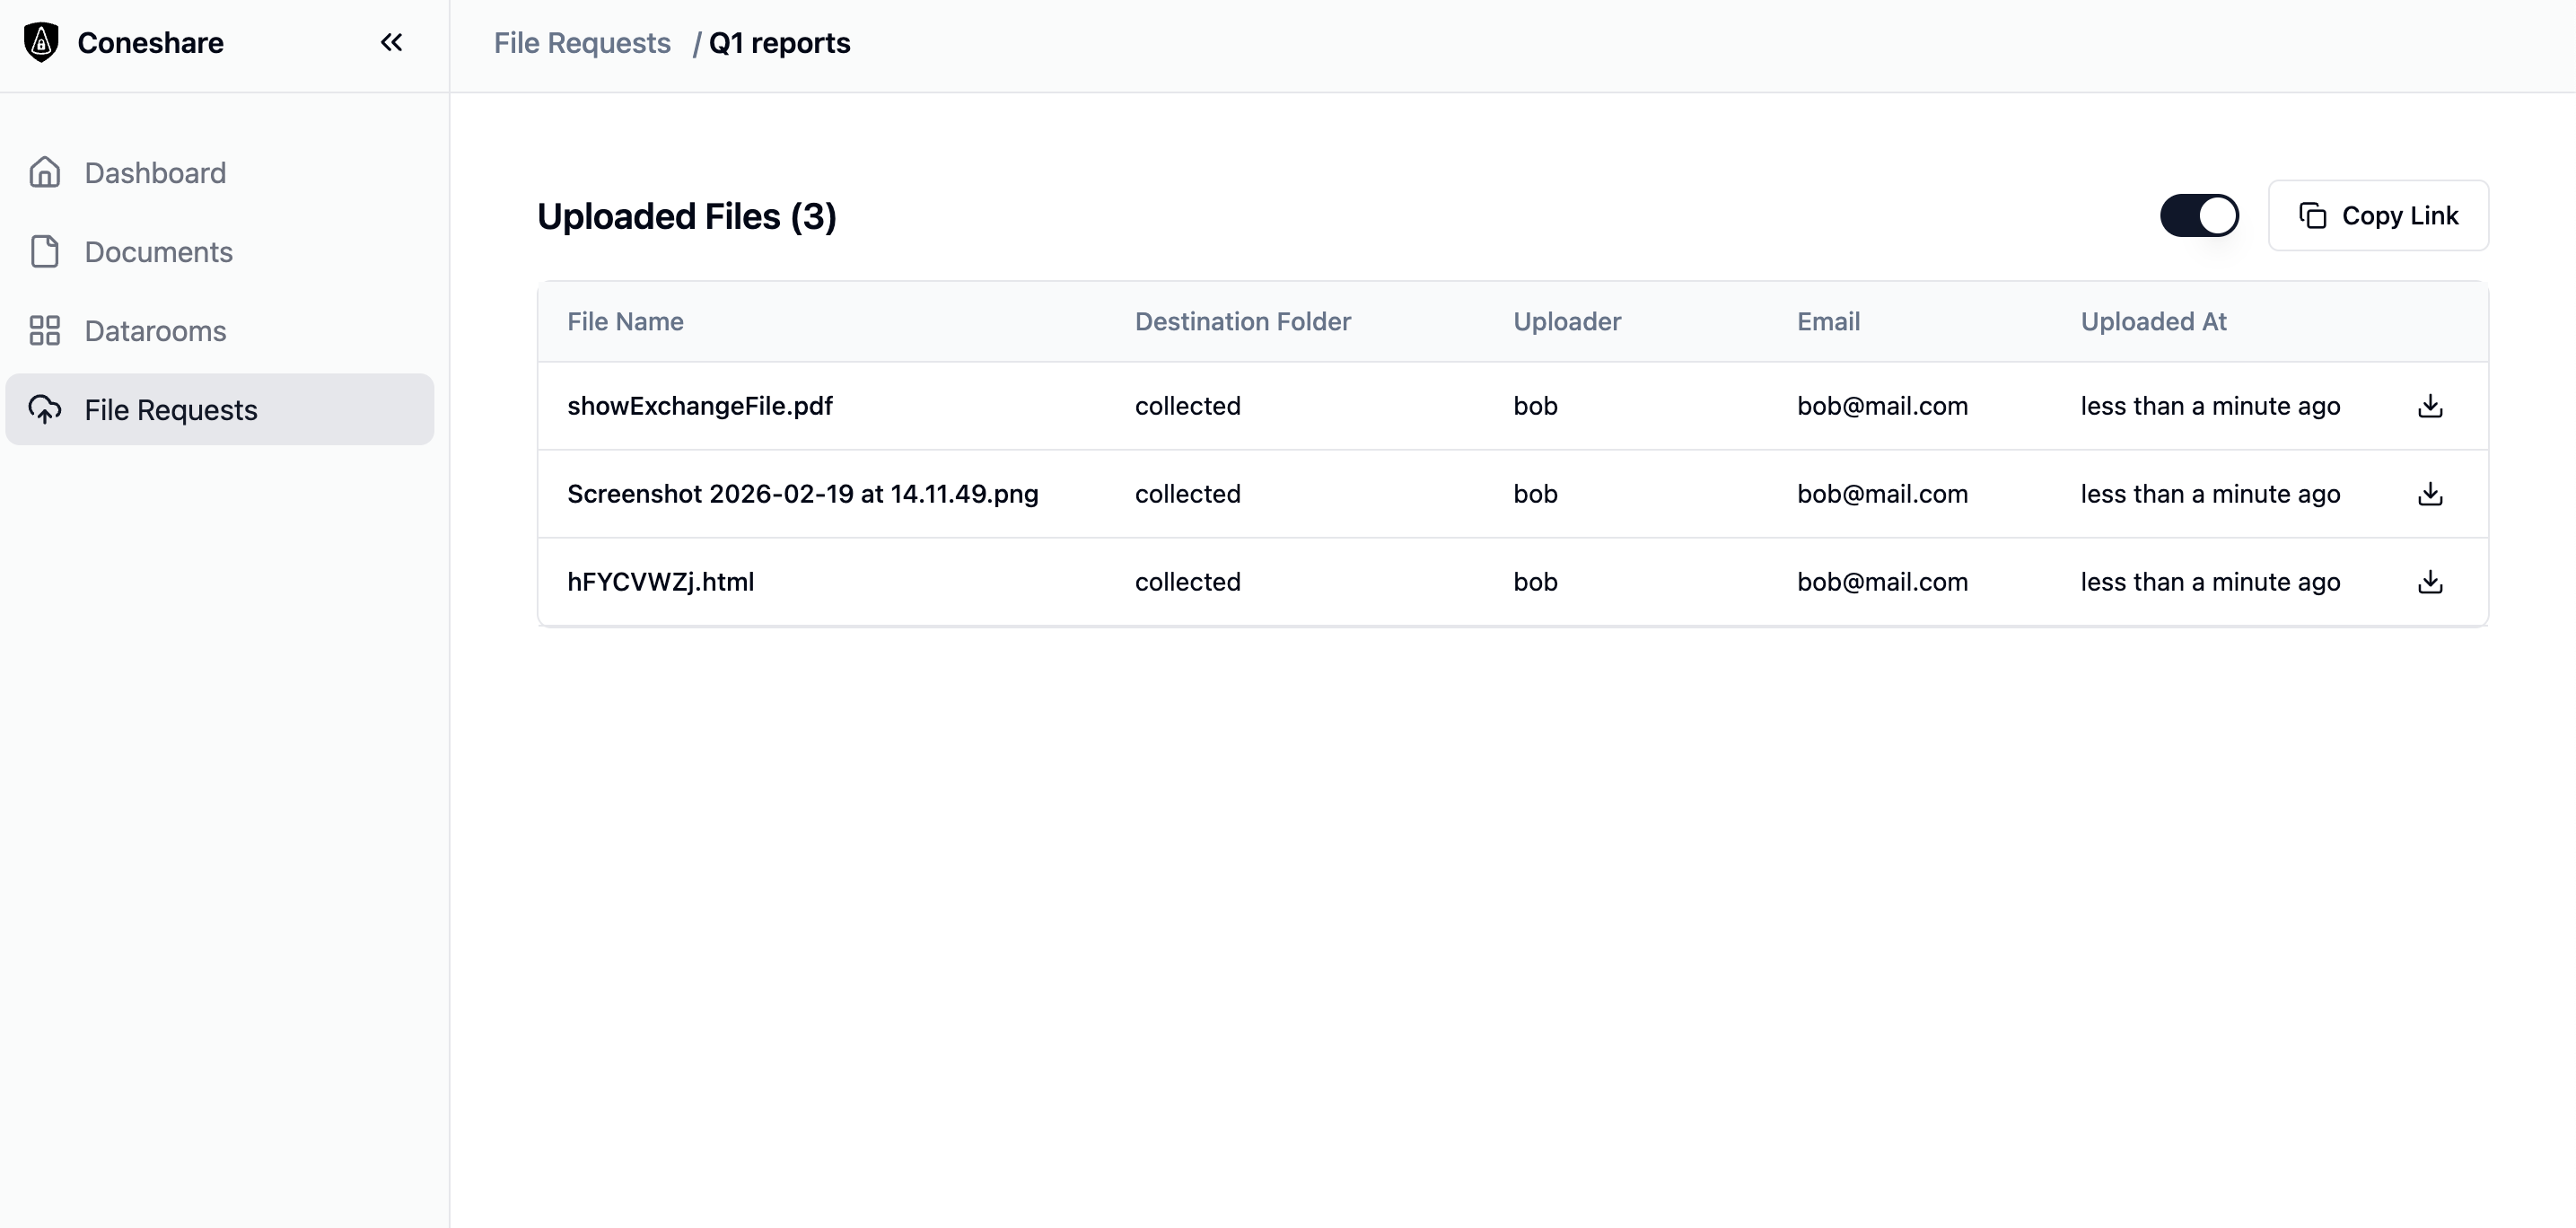Select the File Requests sidebar entry
Screen dimensions: 2576x1228
170,409
